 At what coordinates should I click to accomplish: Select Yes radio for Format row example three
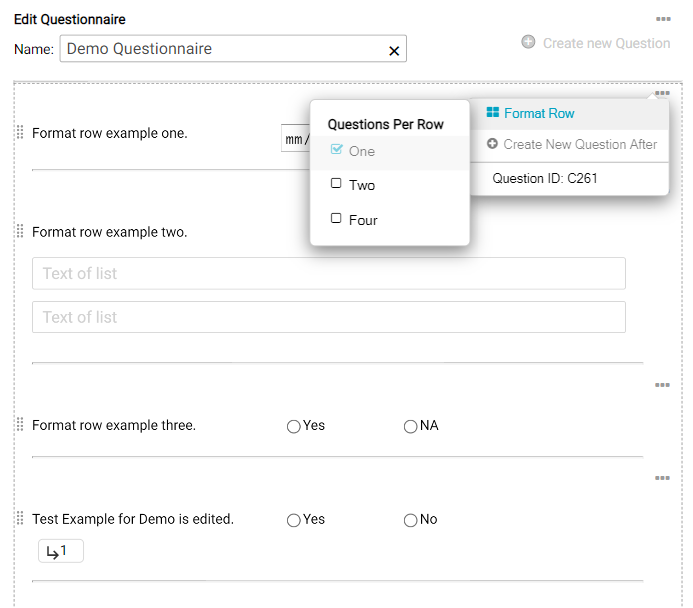pyautogui.click(x=293, y=426)
